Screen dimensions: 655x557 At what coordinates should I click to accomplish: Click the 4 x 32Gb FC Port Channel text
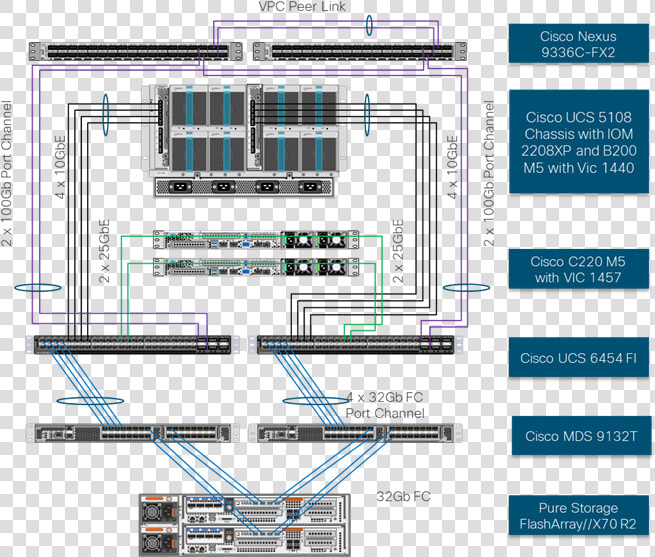(385, 405)
